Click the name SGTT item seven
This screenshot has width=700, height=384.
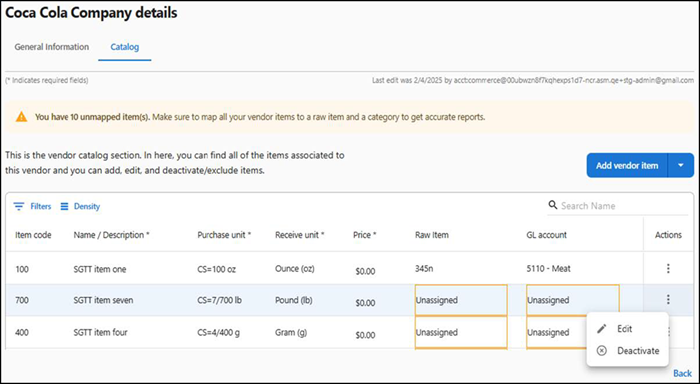(x=103, y=301)
